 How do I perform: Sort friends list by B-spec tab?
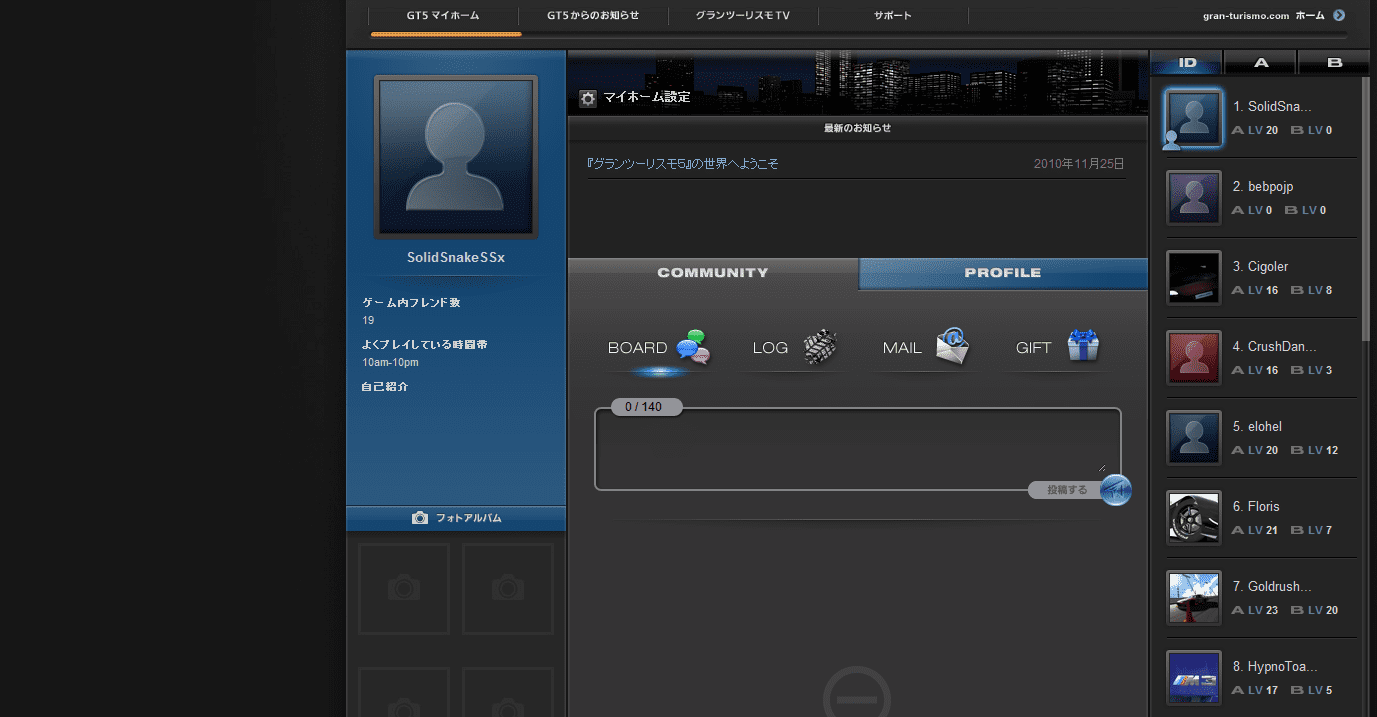pyautogui.click(x=1334, y=62)
